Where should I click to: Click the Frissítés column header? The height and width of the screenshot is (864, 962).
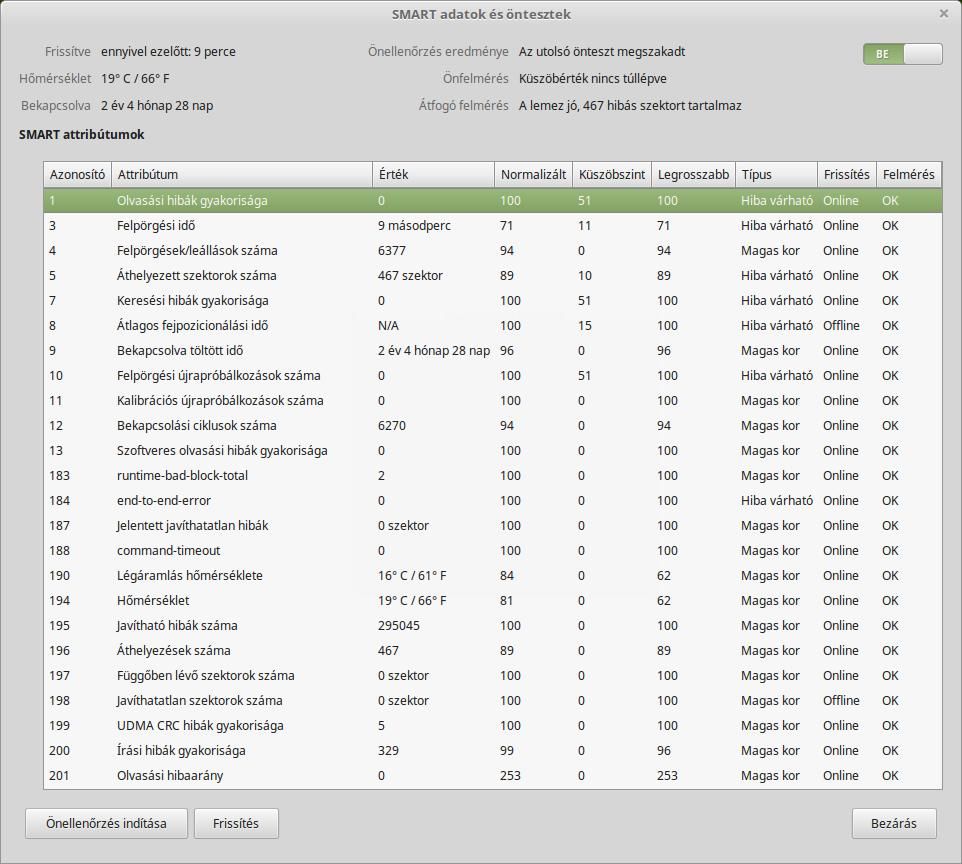point(847,174)
